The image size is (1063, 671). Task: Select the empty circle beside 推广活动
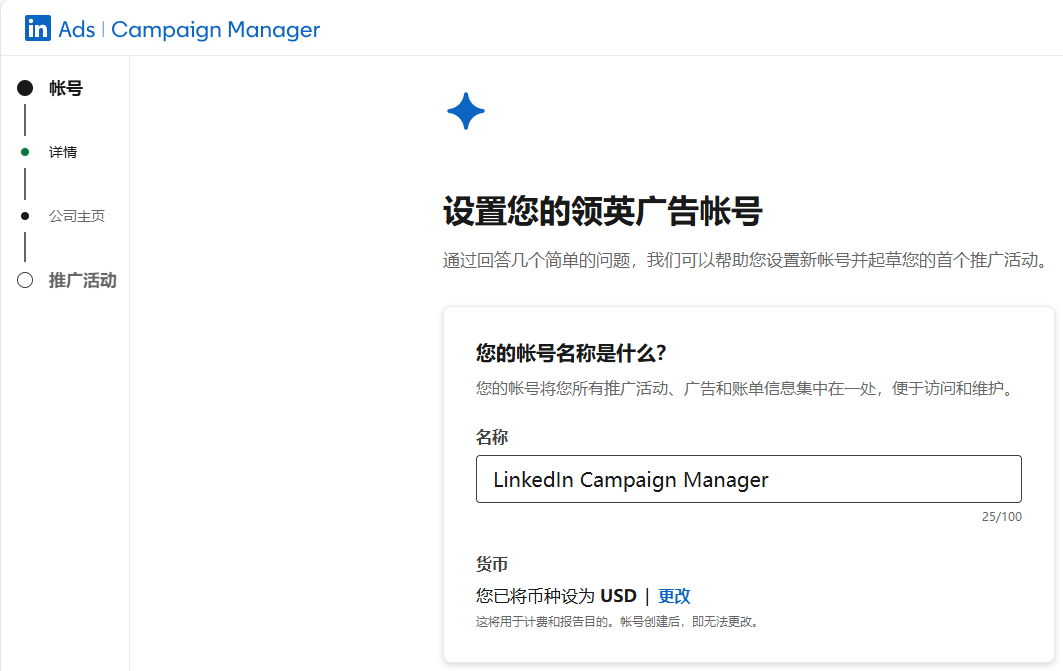(25, 280)
